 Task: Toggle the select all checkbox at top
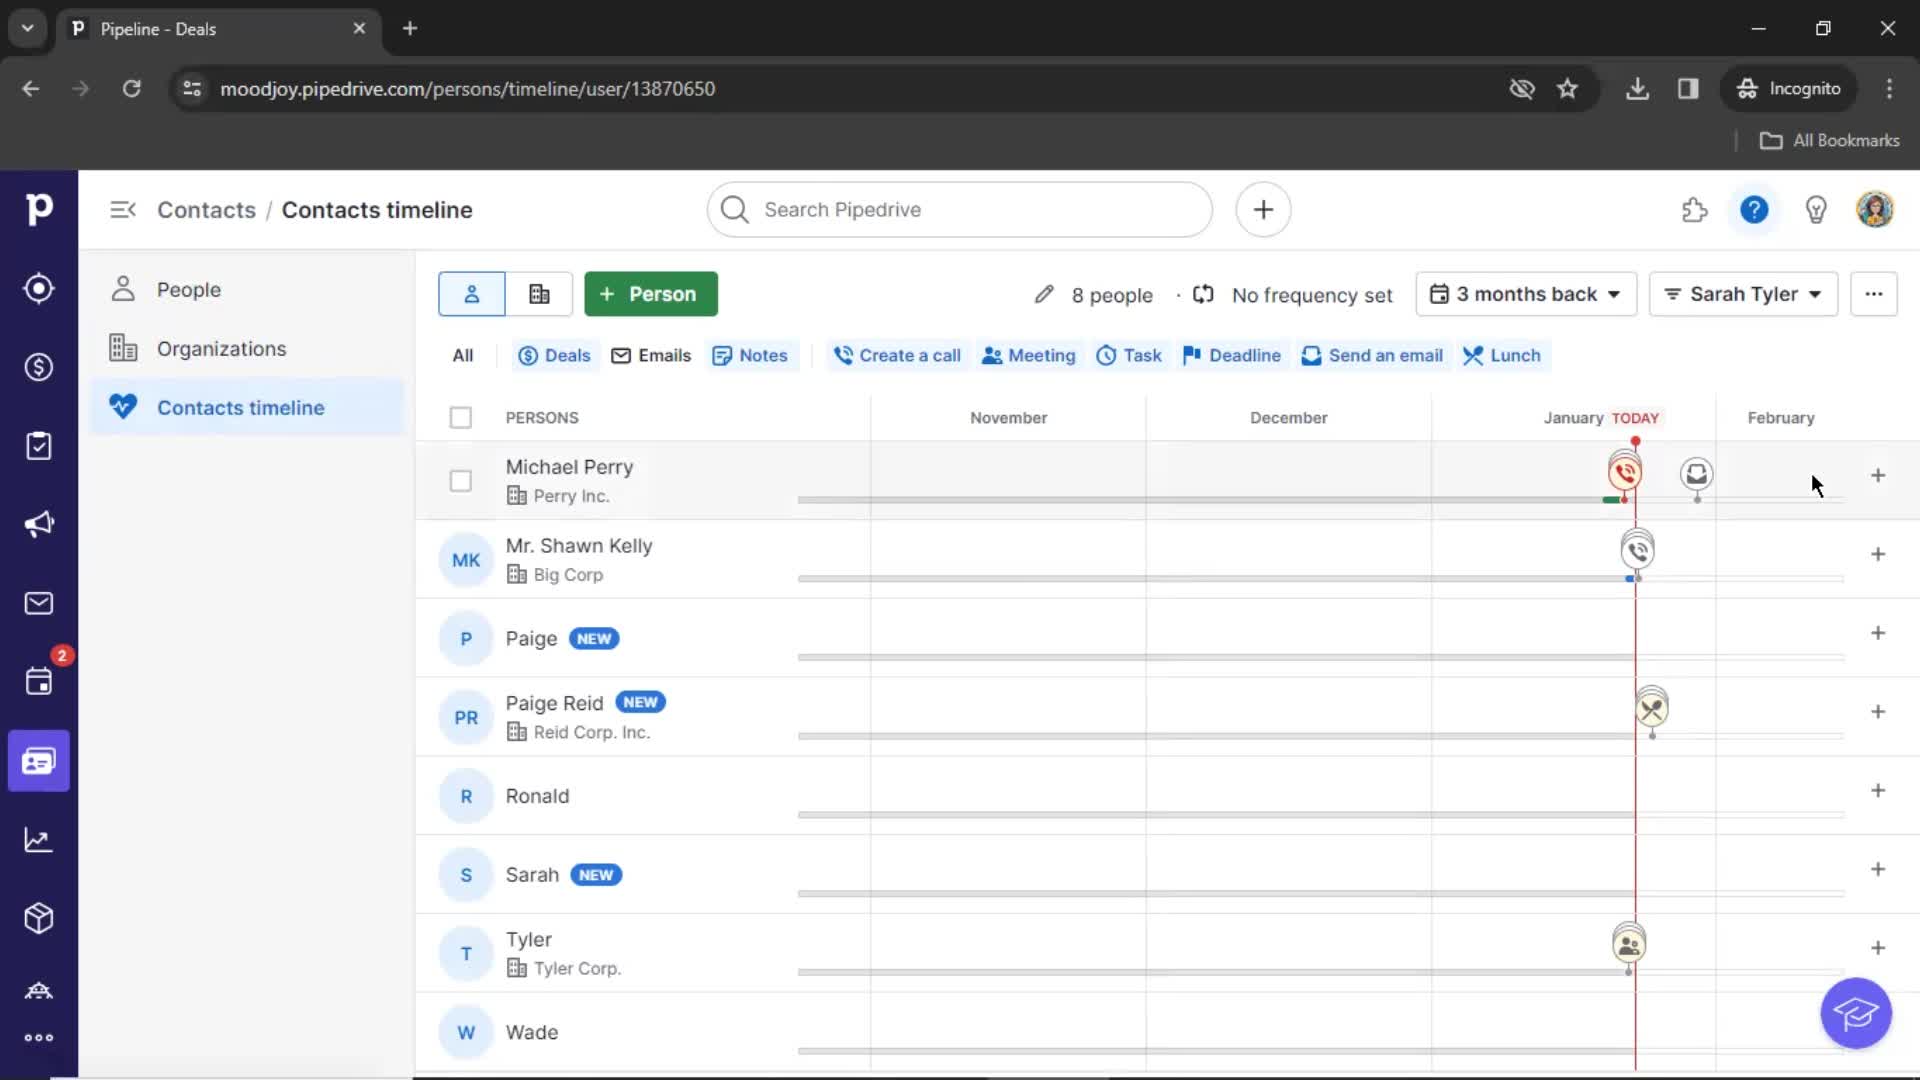460,417
